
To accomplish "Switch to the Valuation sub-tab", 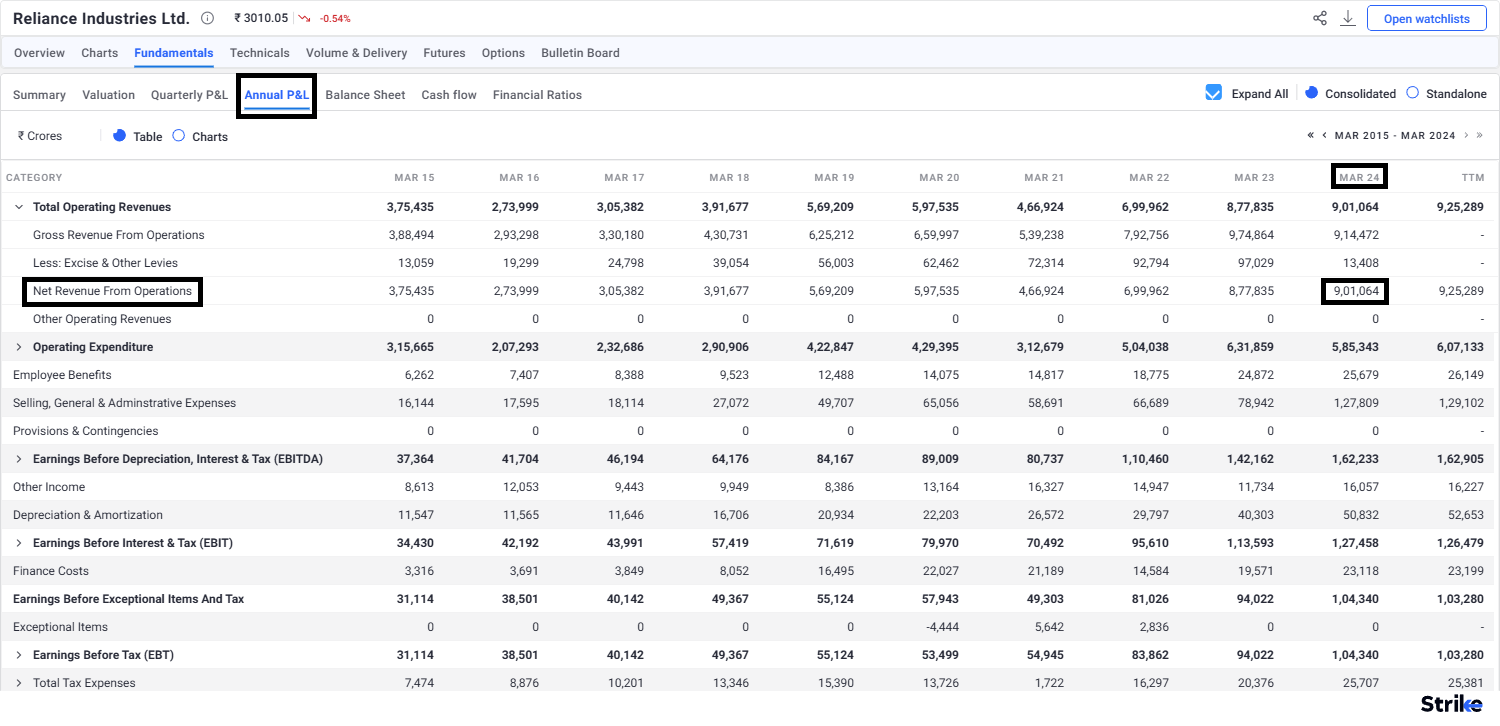I will [108, 95].
